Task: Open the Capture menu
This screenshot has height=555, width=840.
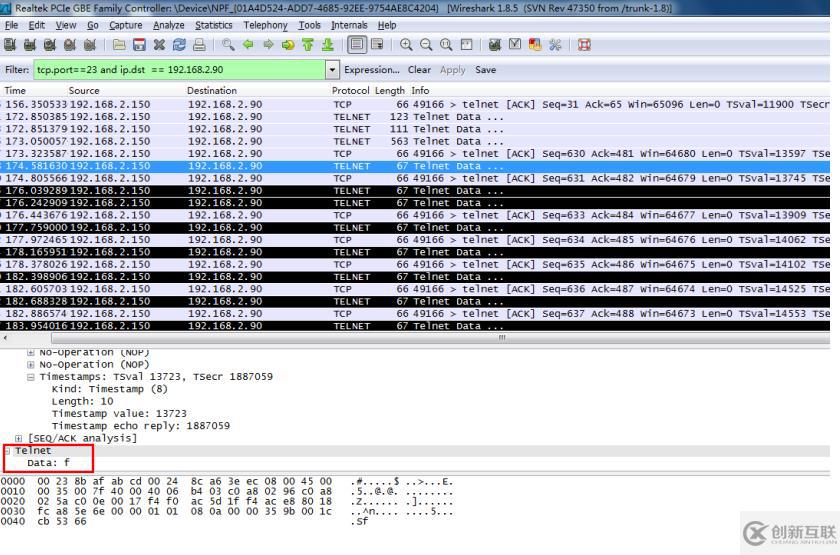Action: coord(126,25)
